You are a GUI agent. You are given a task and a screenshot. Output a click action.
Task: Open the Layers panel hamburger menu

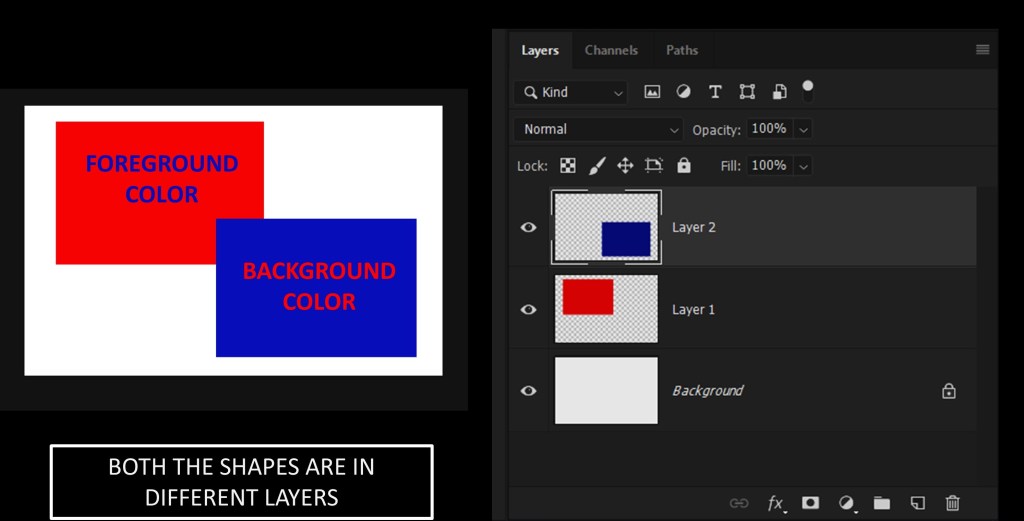click(982, 50)
